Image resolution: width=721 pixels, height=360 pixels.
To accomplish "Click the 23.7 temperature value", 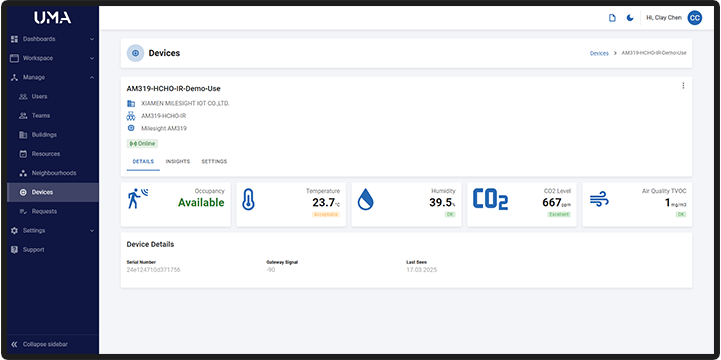I will coord(323,203).
